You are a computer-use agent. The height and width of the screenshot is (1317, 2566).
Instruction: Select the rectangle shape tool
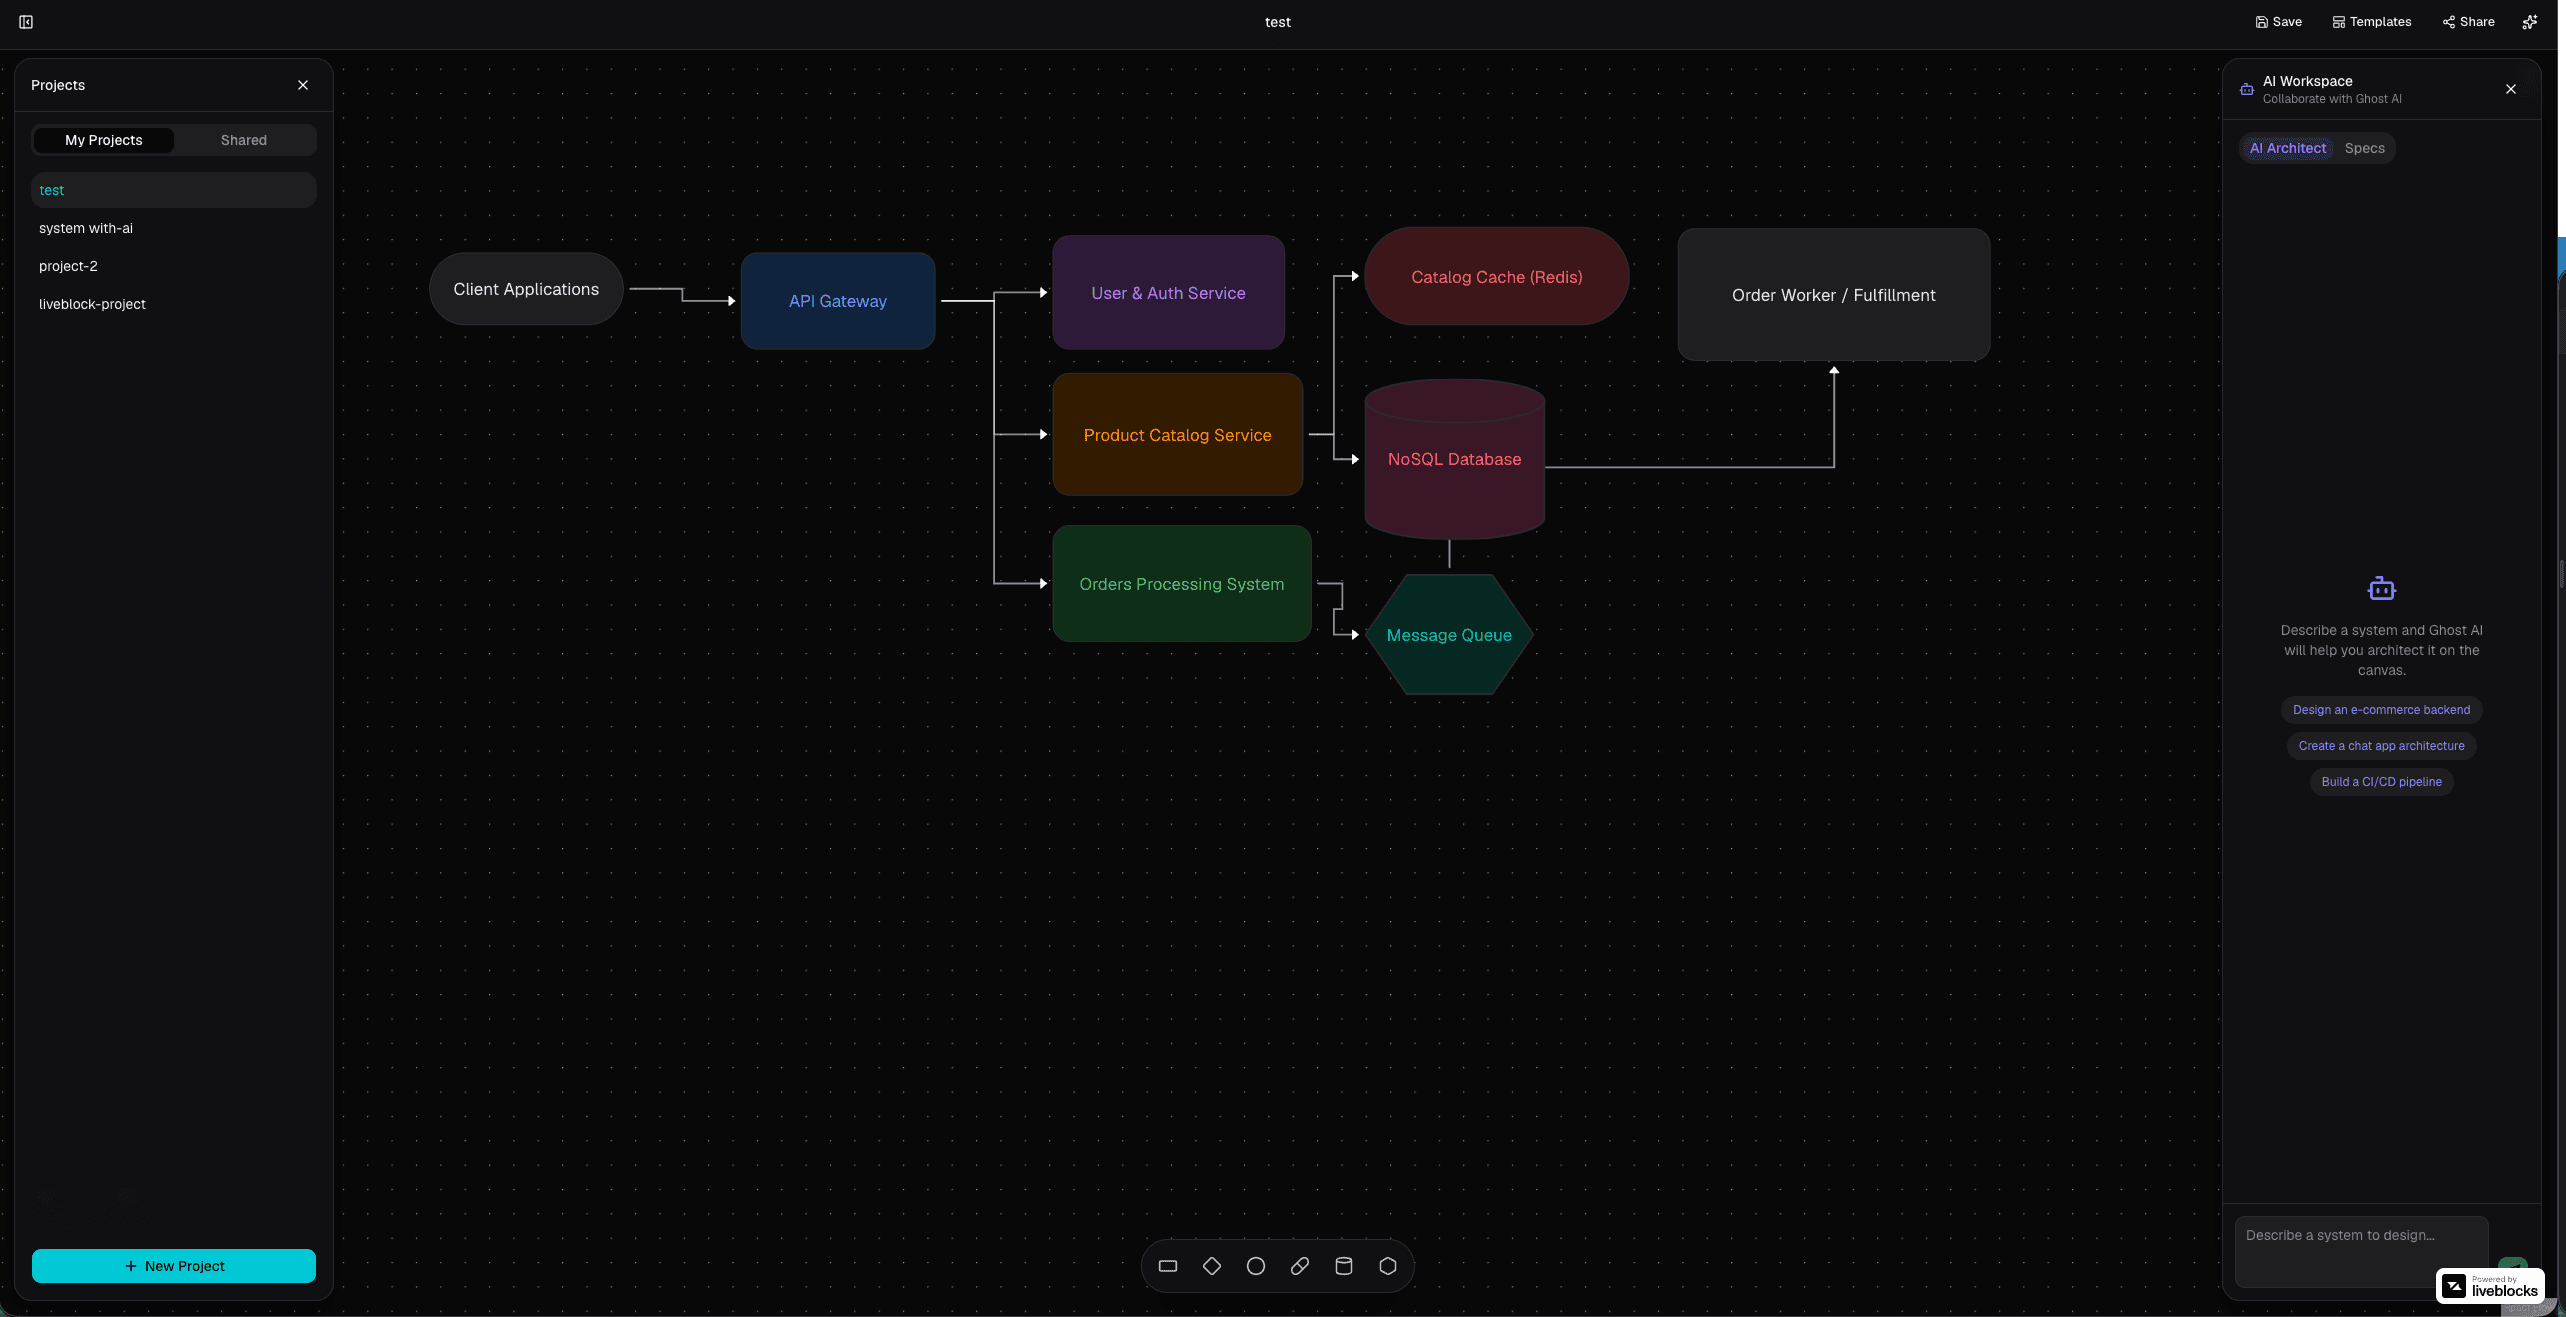click(1167, 1266)
